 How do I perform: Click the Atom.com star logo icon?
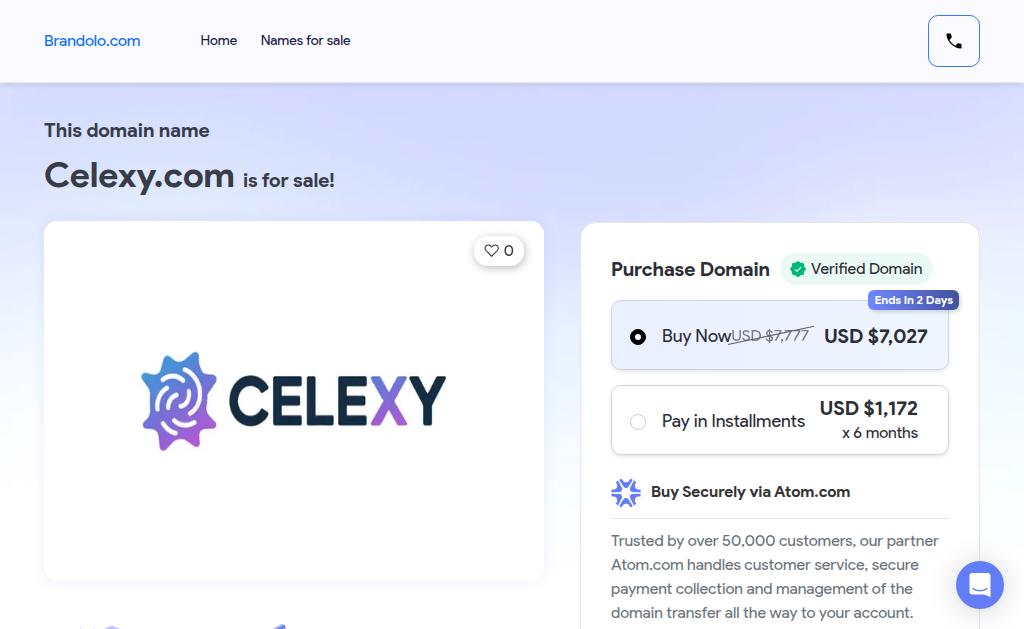(626, 492)
